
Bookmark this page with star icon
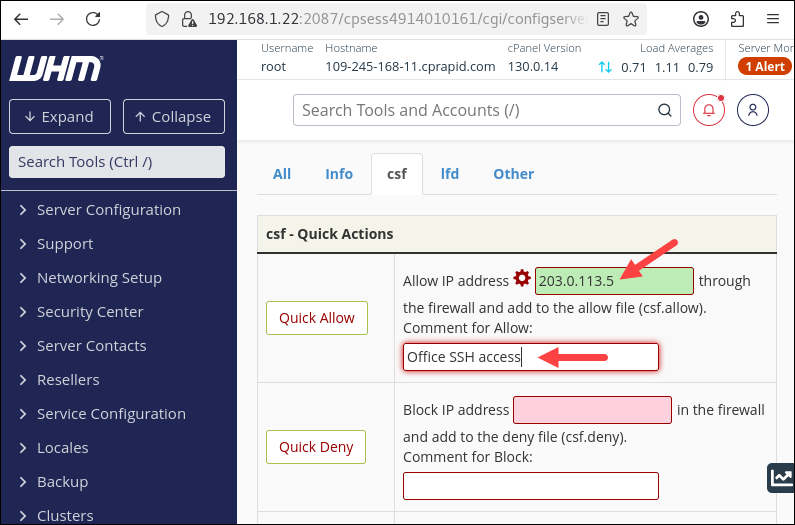coord(631,19)
